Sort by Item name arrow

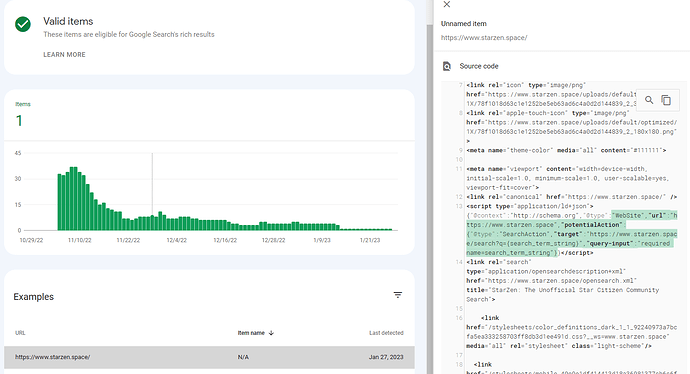click(271, 333)
